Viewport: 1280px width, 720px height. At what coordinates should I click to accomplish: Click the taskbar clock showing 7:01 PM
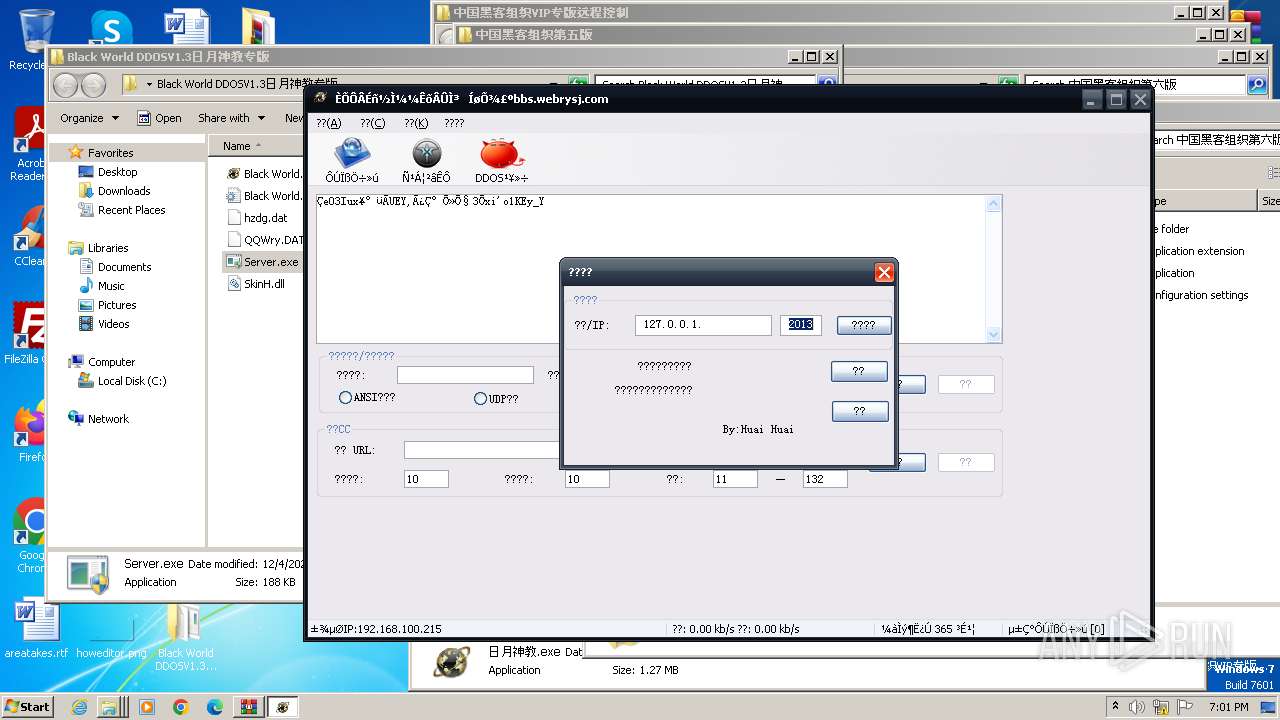pyautogui.click(x=1228, y=706)
